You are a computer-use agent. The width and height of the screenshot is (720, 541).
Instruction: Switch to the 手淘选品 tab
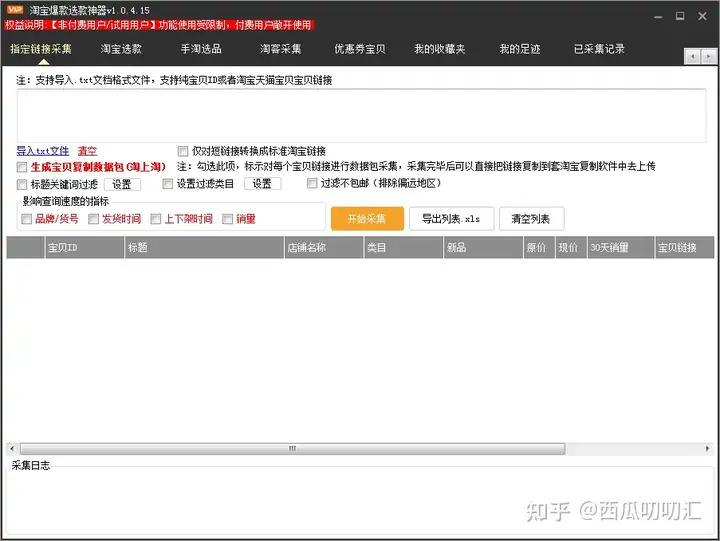[x=201, y=49]
